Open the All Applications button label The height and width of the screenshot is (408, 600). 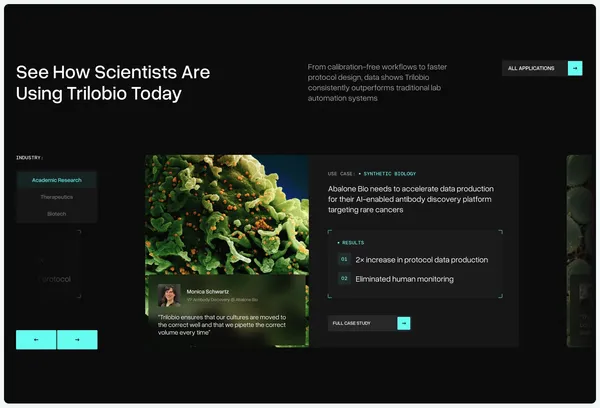coord(531,68)
